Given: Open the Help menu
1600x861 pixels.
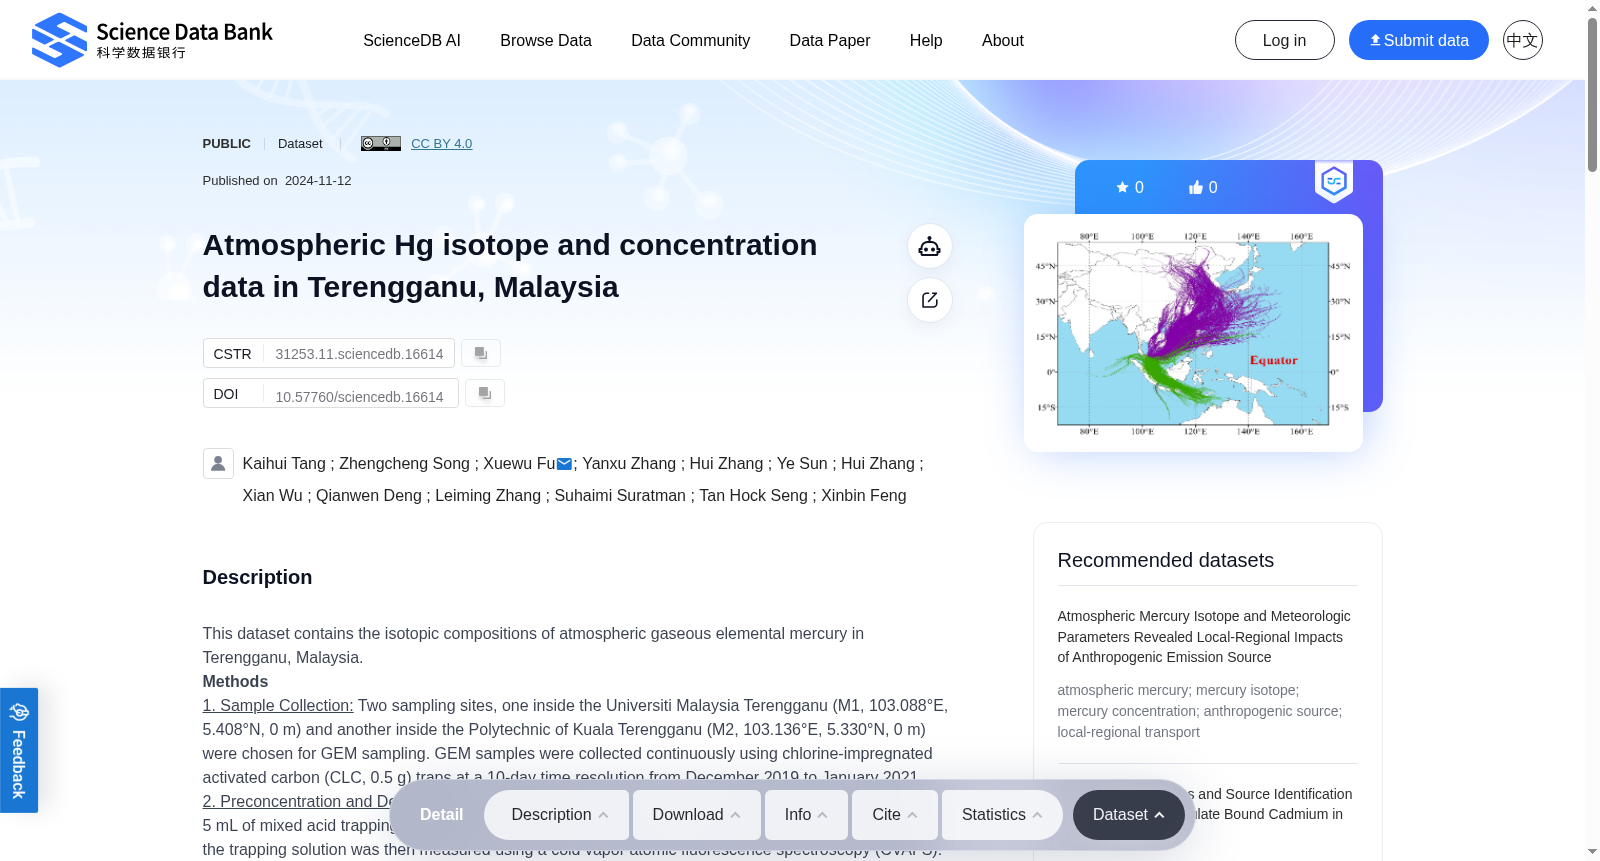Looking at the screenshot, I should click(926, 40).
